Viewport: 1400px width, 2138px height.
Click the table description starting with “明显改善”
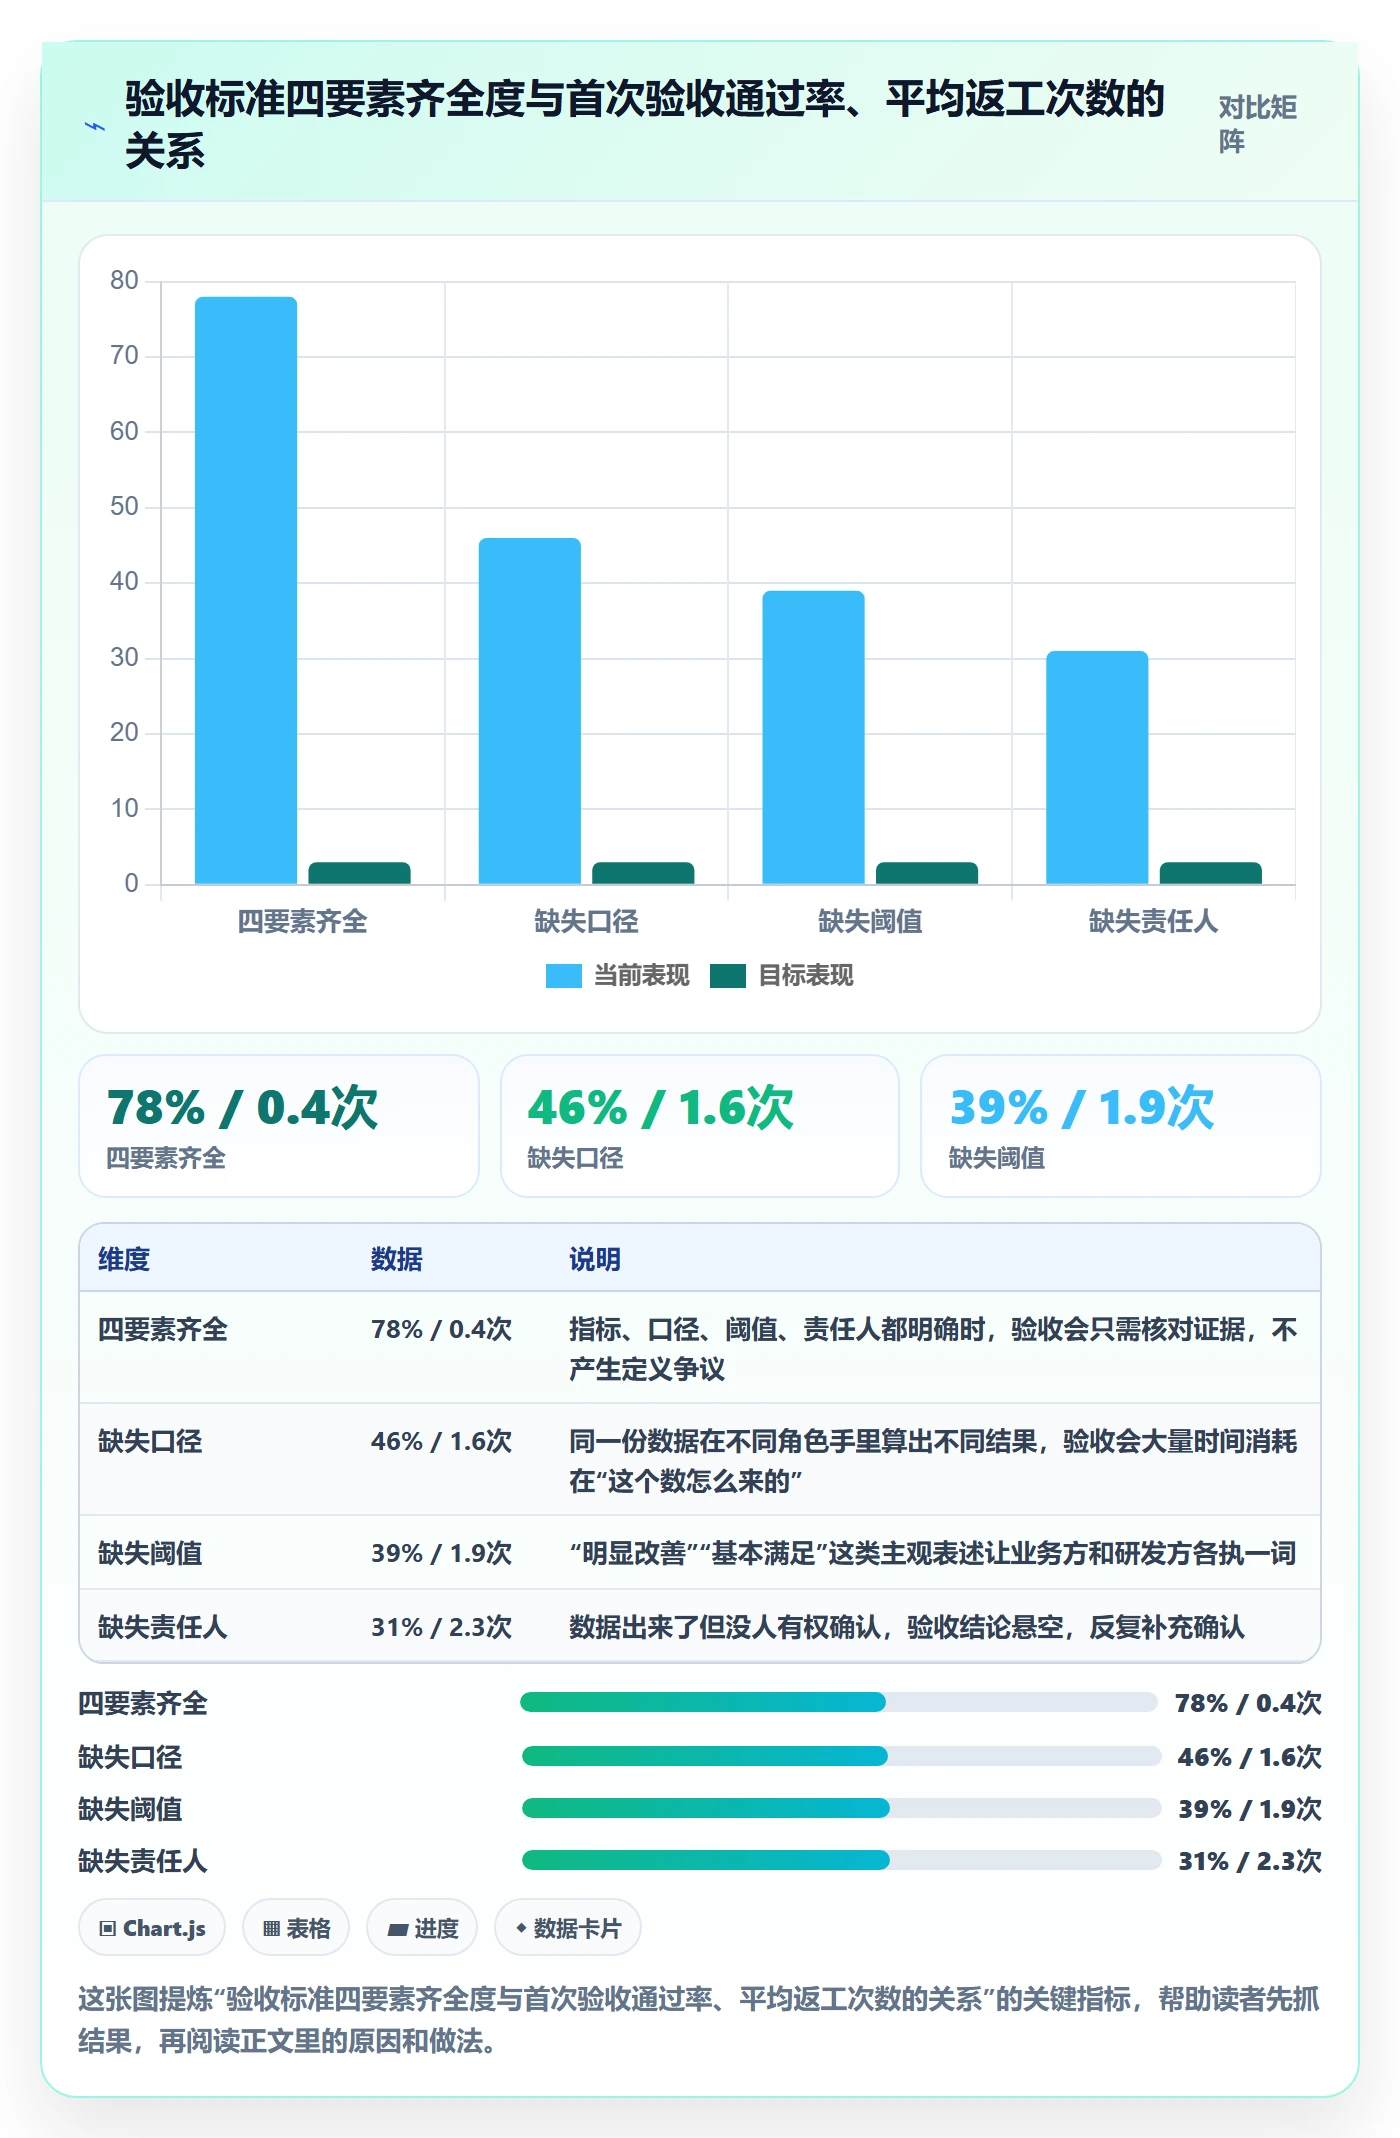[x=933, y=1553]
